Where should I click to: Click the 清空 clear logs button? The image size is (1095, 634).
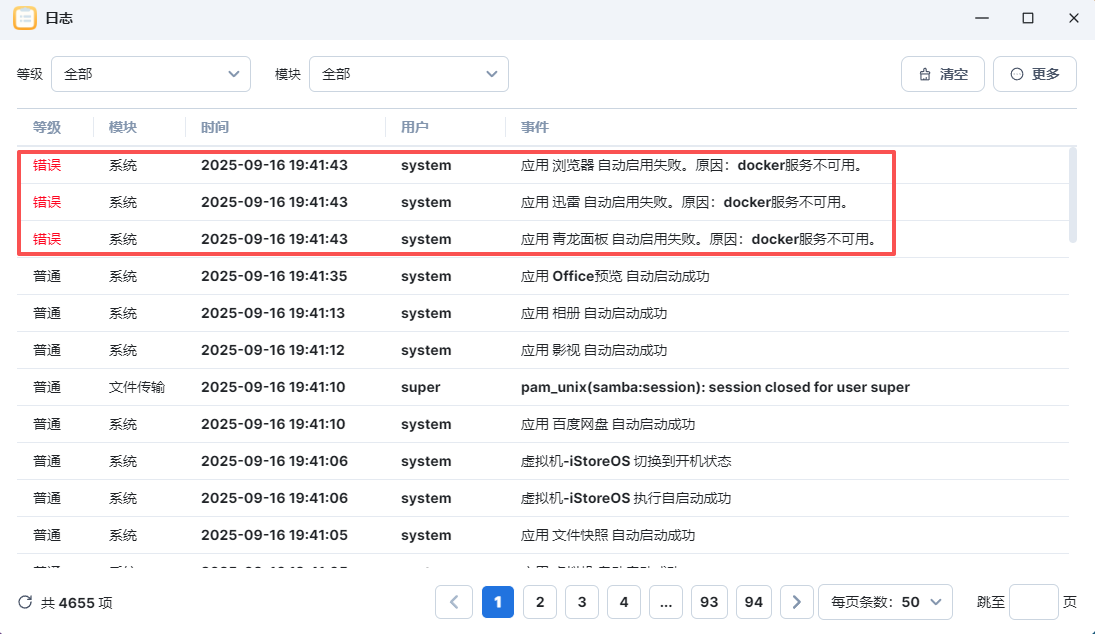pyautogui.click(x=942, y=74)
